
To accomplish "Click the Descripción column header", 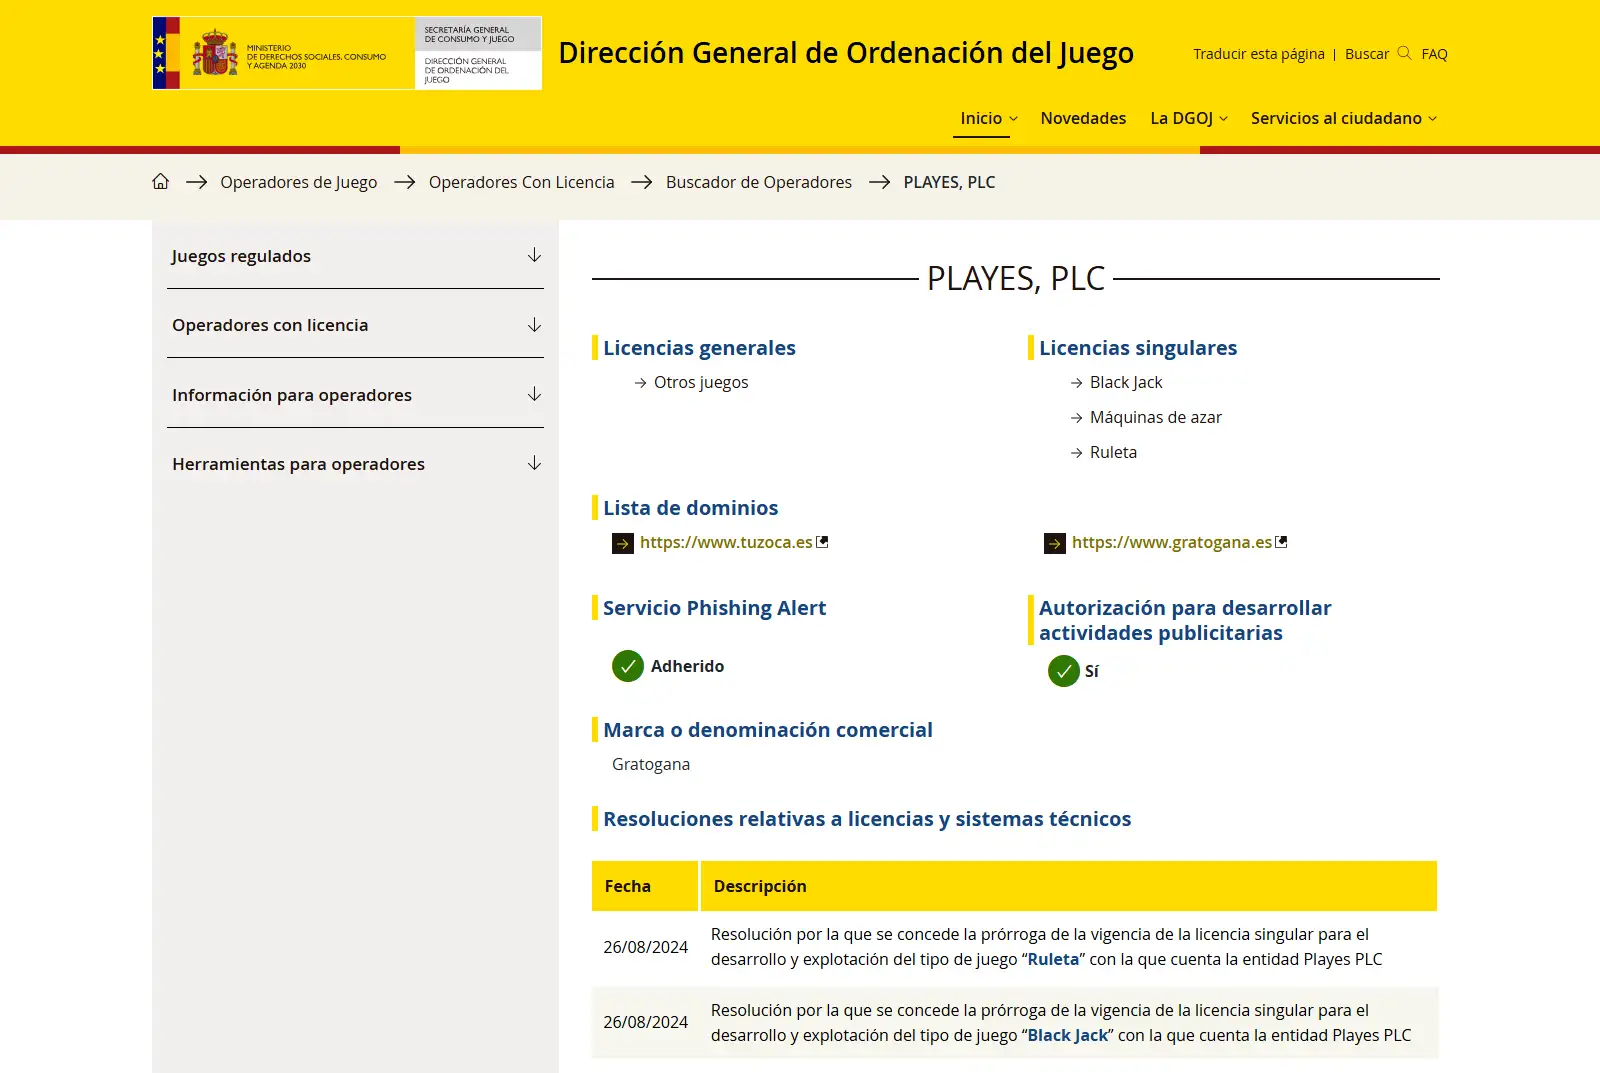I will [1069, 886].
